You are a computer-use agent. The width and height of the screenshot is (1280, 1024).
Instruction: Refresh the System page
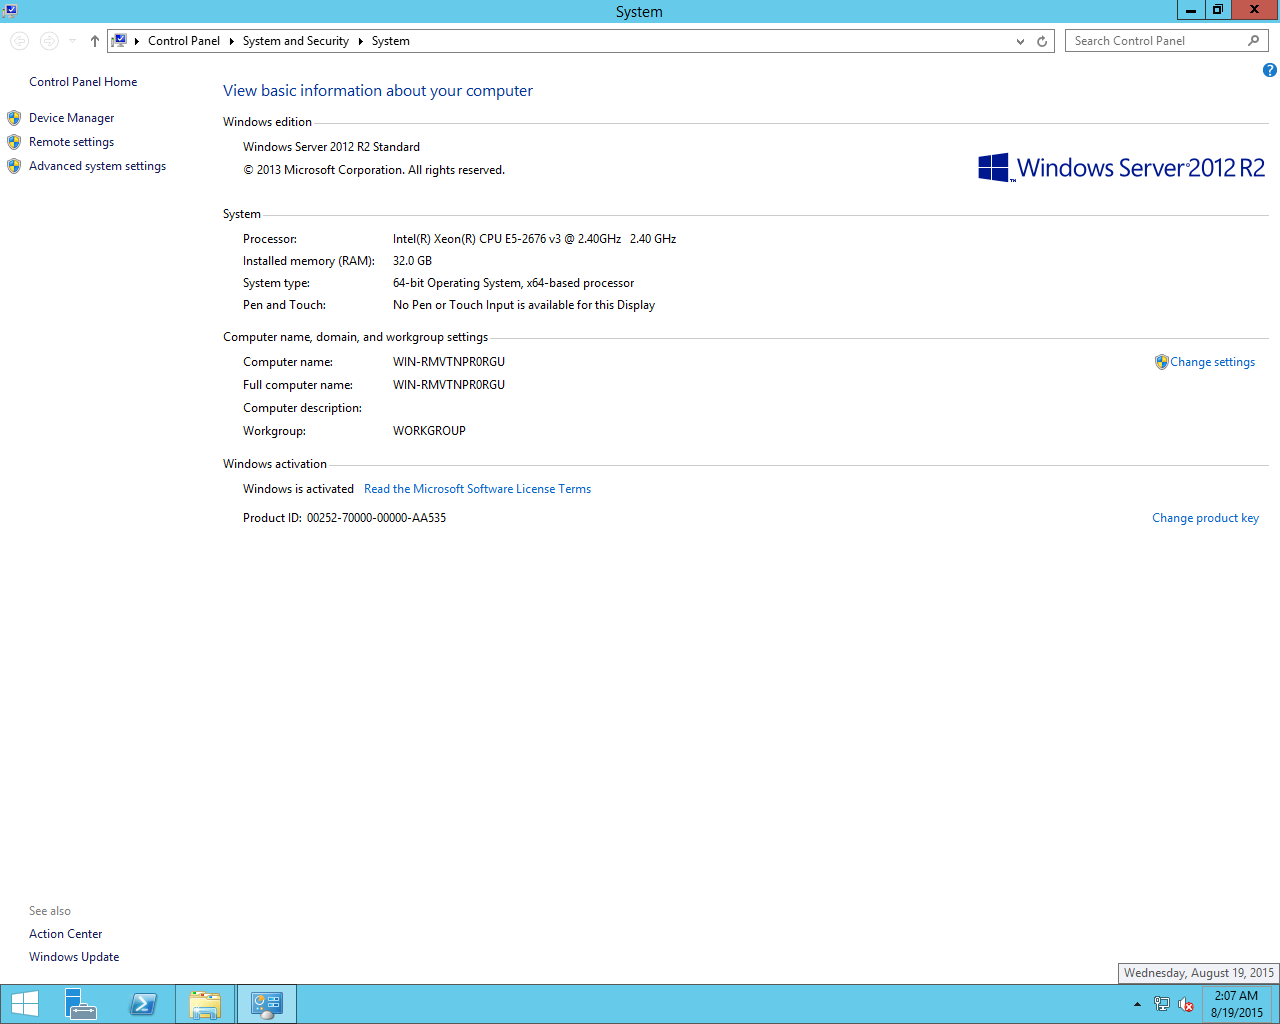1042,41
